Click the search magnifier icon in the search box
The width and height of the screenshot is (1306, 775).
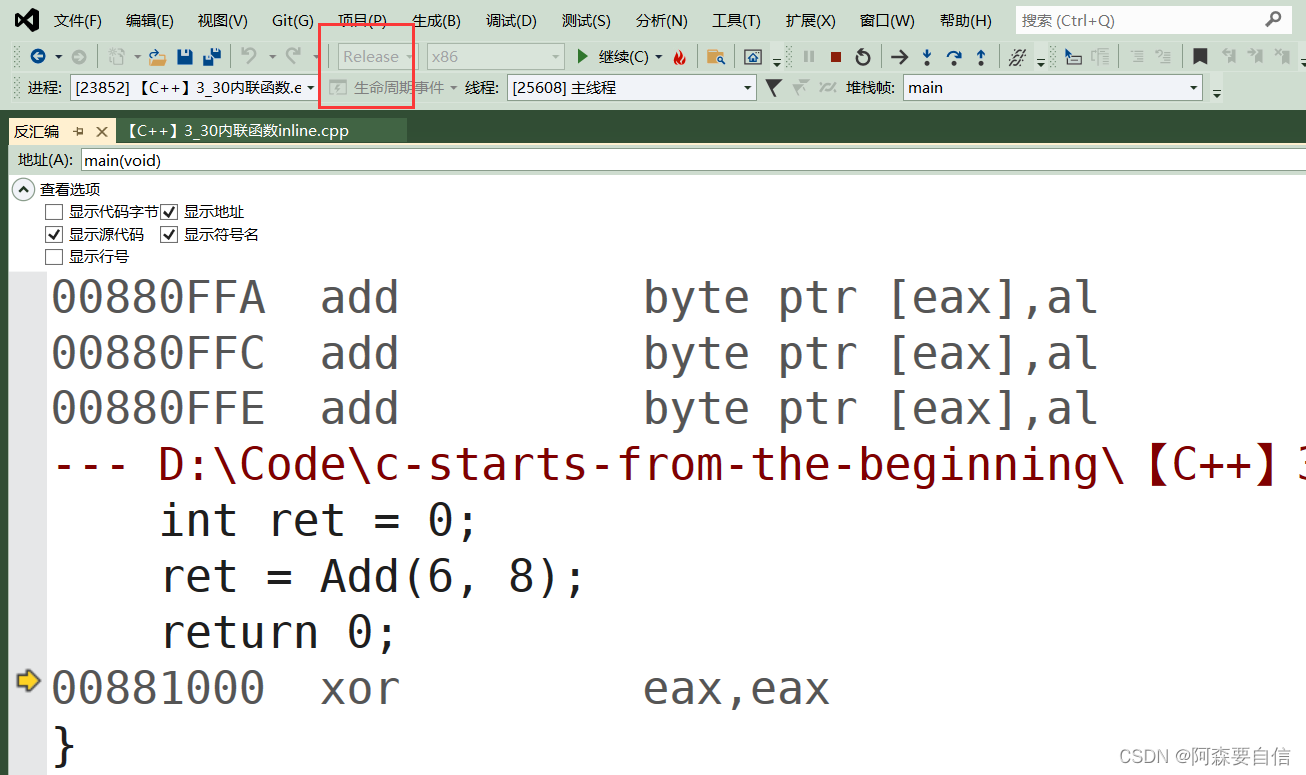coord(1273,19)
